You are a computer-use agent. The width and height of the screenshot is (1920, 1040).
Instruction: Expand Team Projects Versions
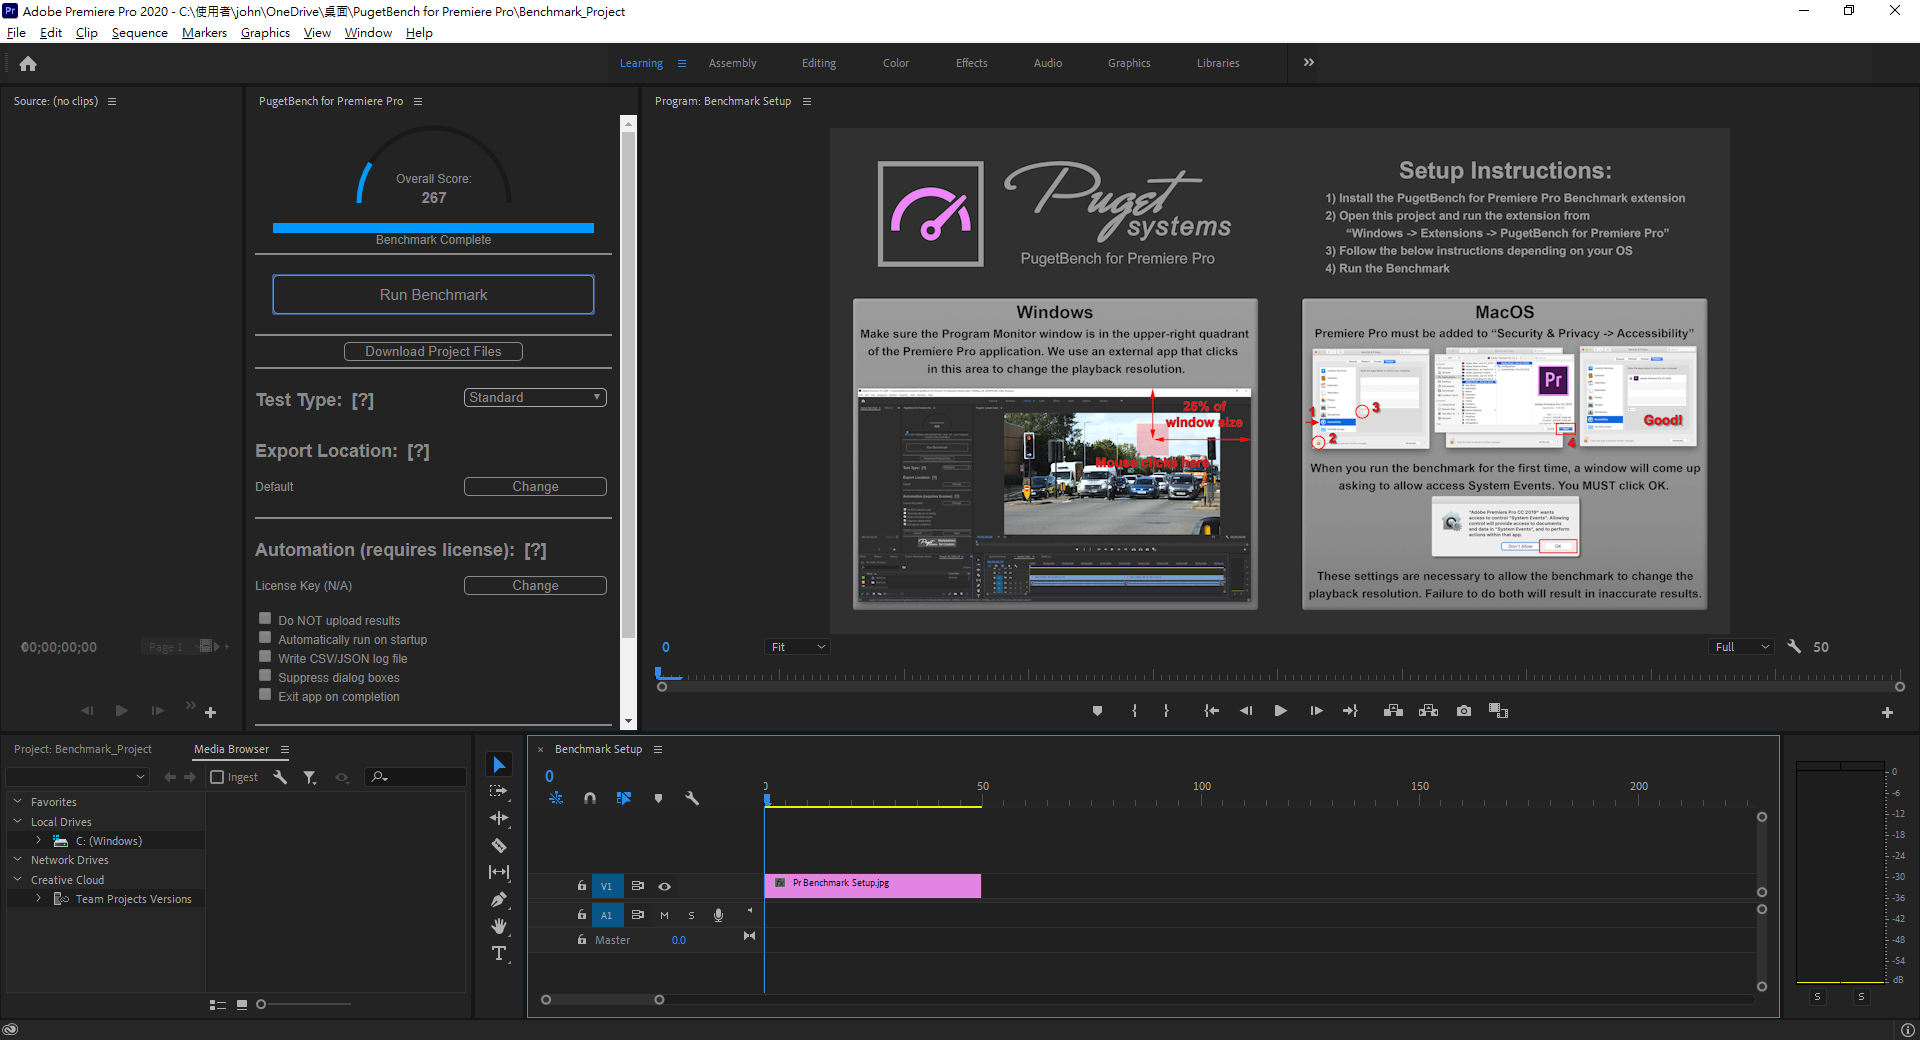pyautogui.click(x=38, y=898)
